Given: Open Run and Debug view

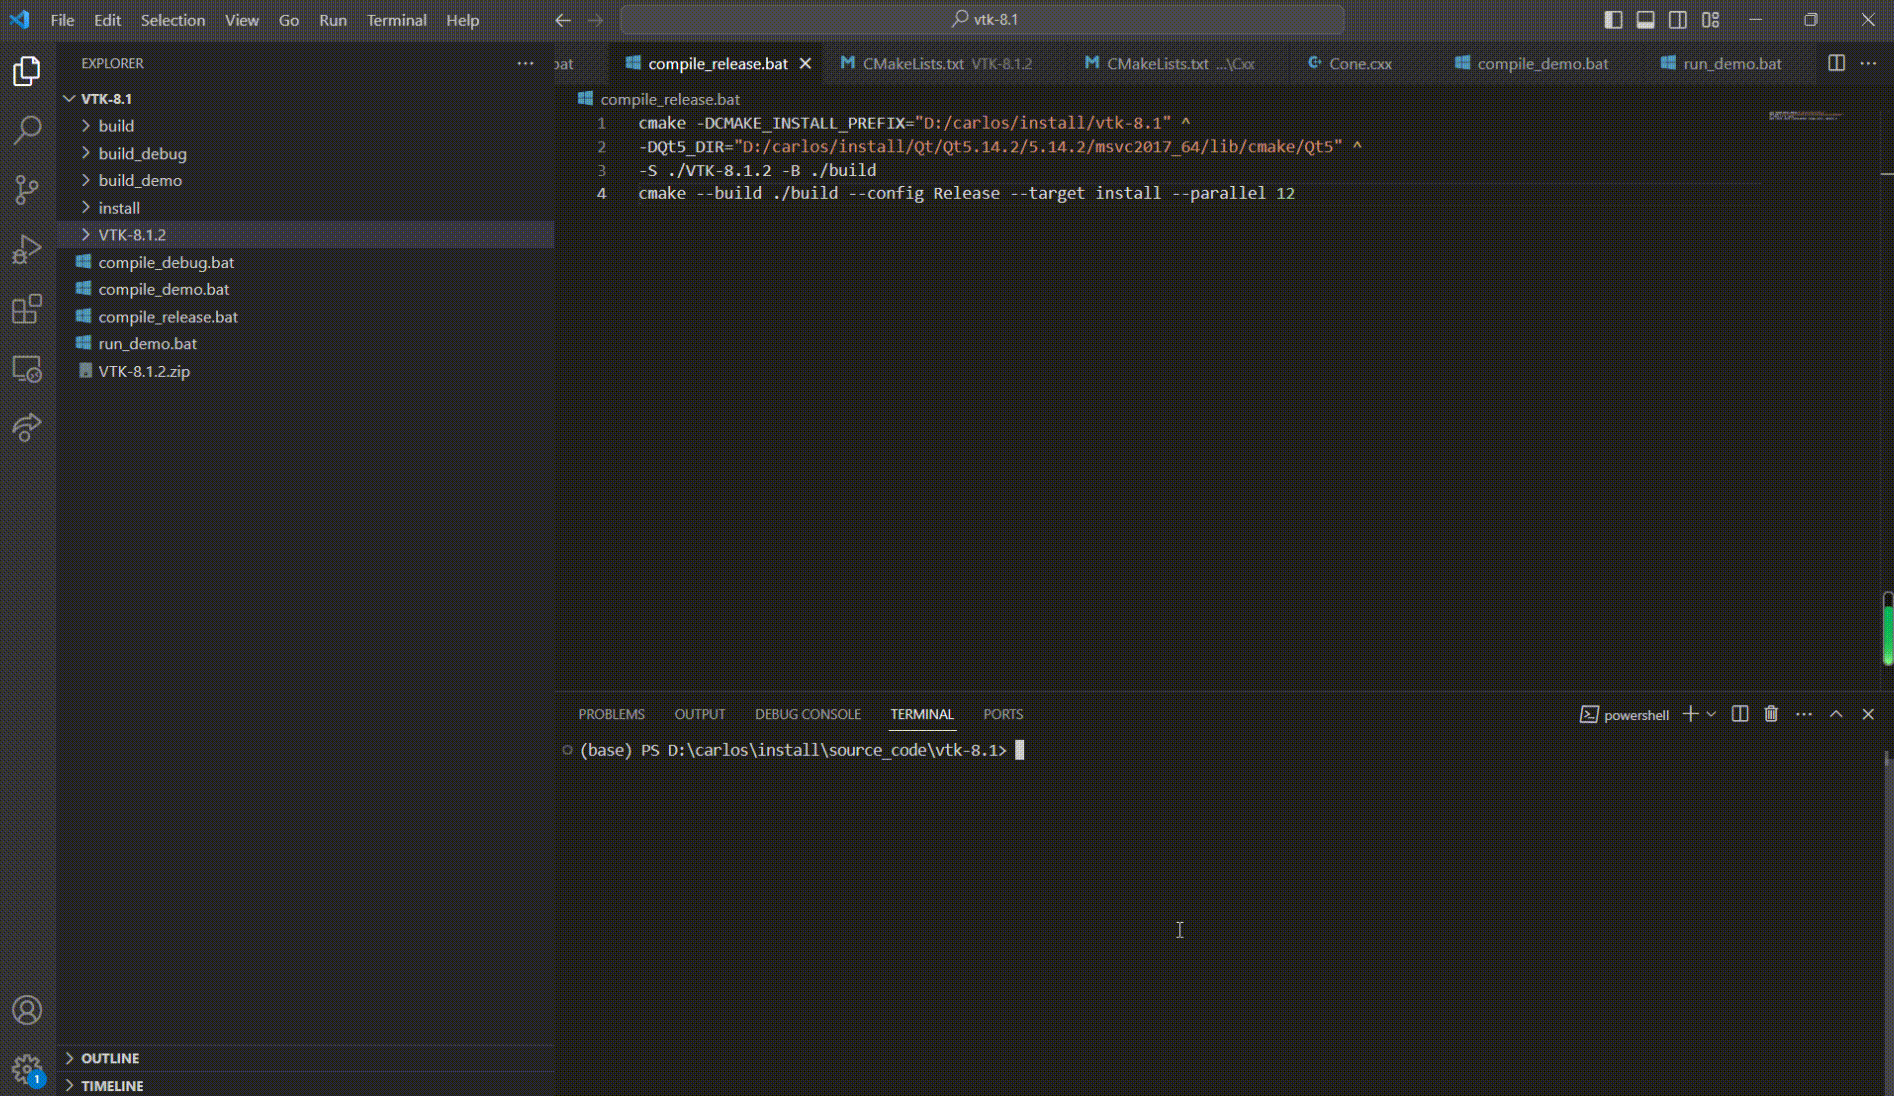Looking at the screenshot, I should tap(27, 249).
